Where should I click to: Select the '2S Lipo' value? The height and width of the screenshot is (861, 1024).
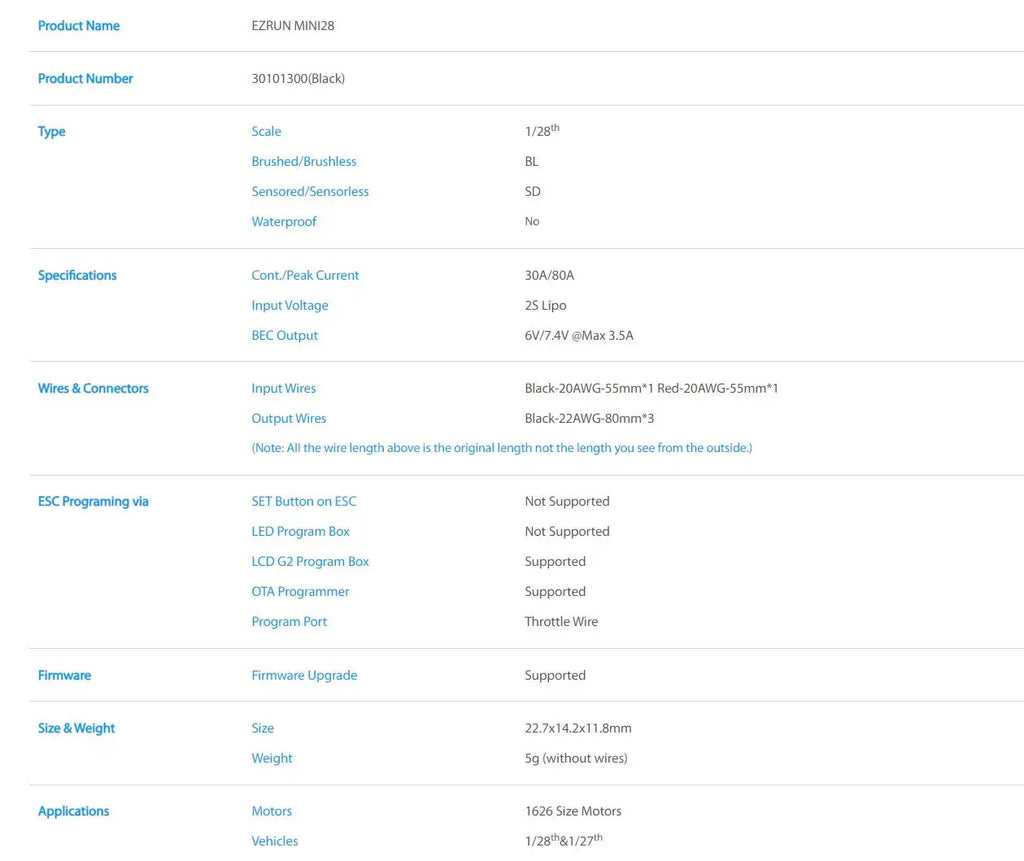(x=545, y=305)
